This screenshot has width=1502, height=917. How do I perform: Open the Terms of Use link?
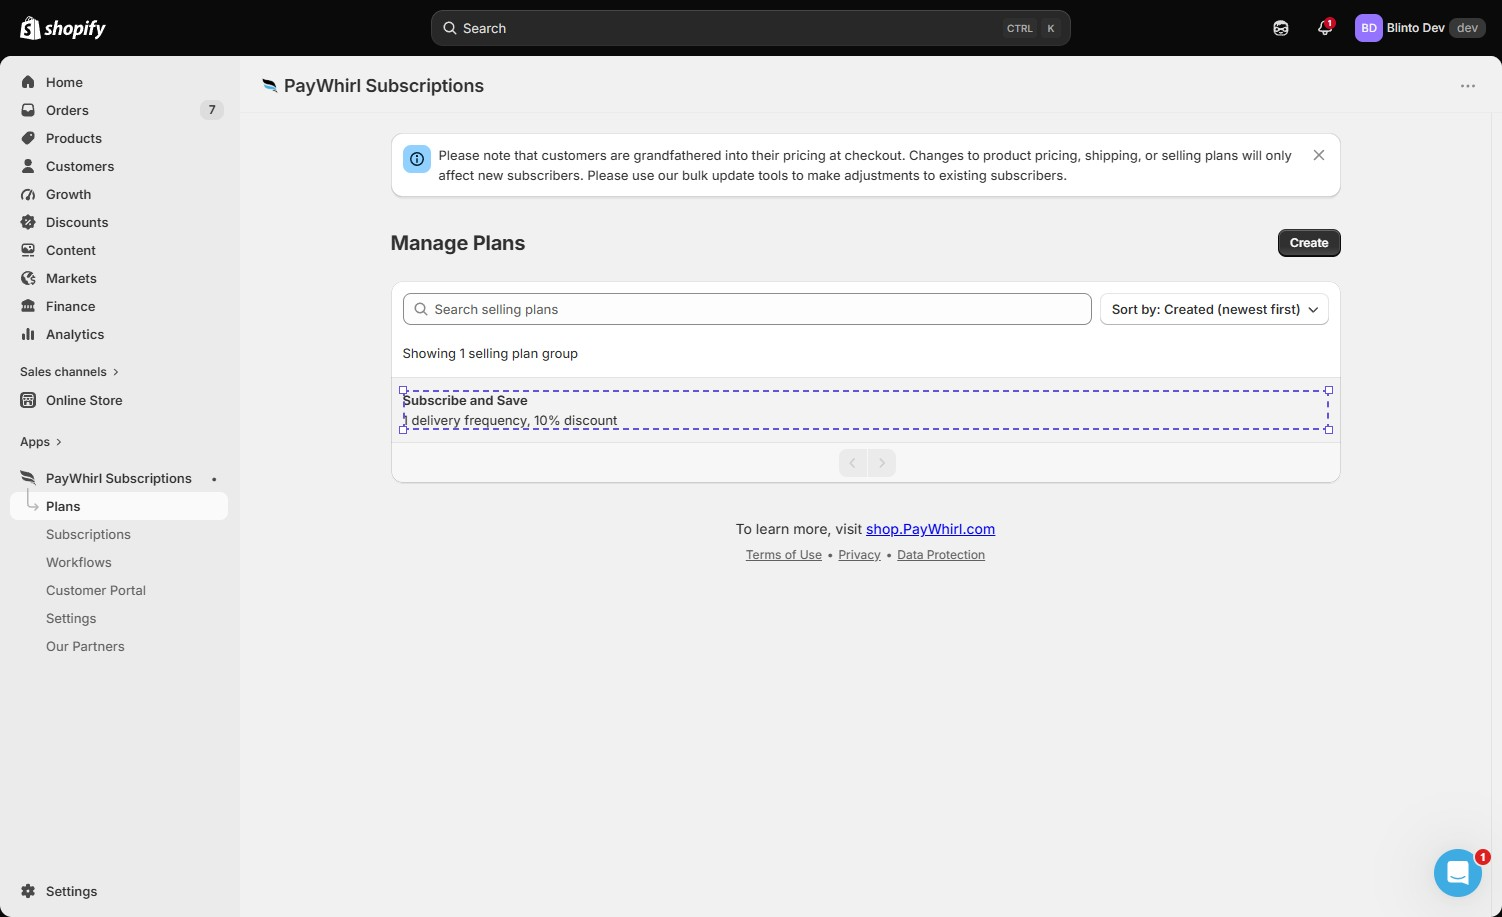(784, 555)
